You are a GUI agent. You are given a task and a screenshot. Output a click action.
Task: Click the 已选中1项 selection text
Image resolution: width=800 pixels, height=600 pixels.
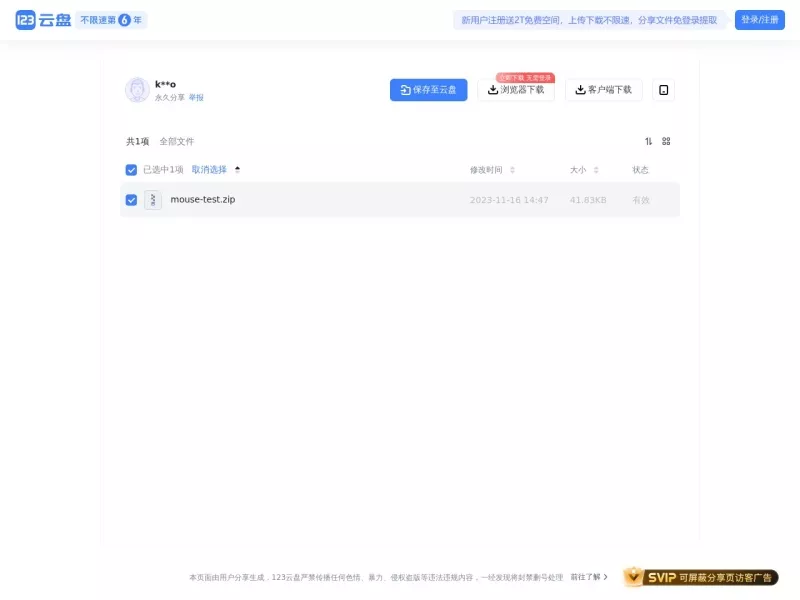(163, 169)
